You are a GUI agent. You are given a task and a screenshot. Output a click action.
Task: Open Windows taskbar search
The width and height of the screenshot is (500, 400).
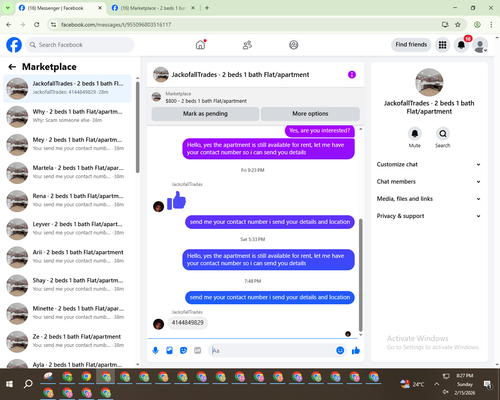tap(28, 384)
